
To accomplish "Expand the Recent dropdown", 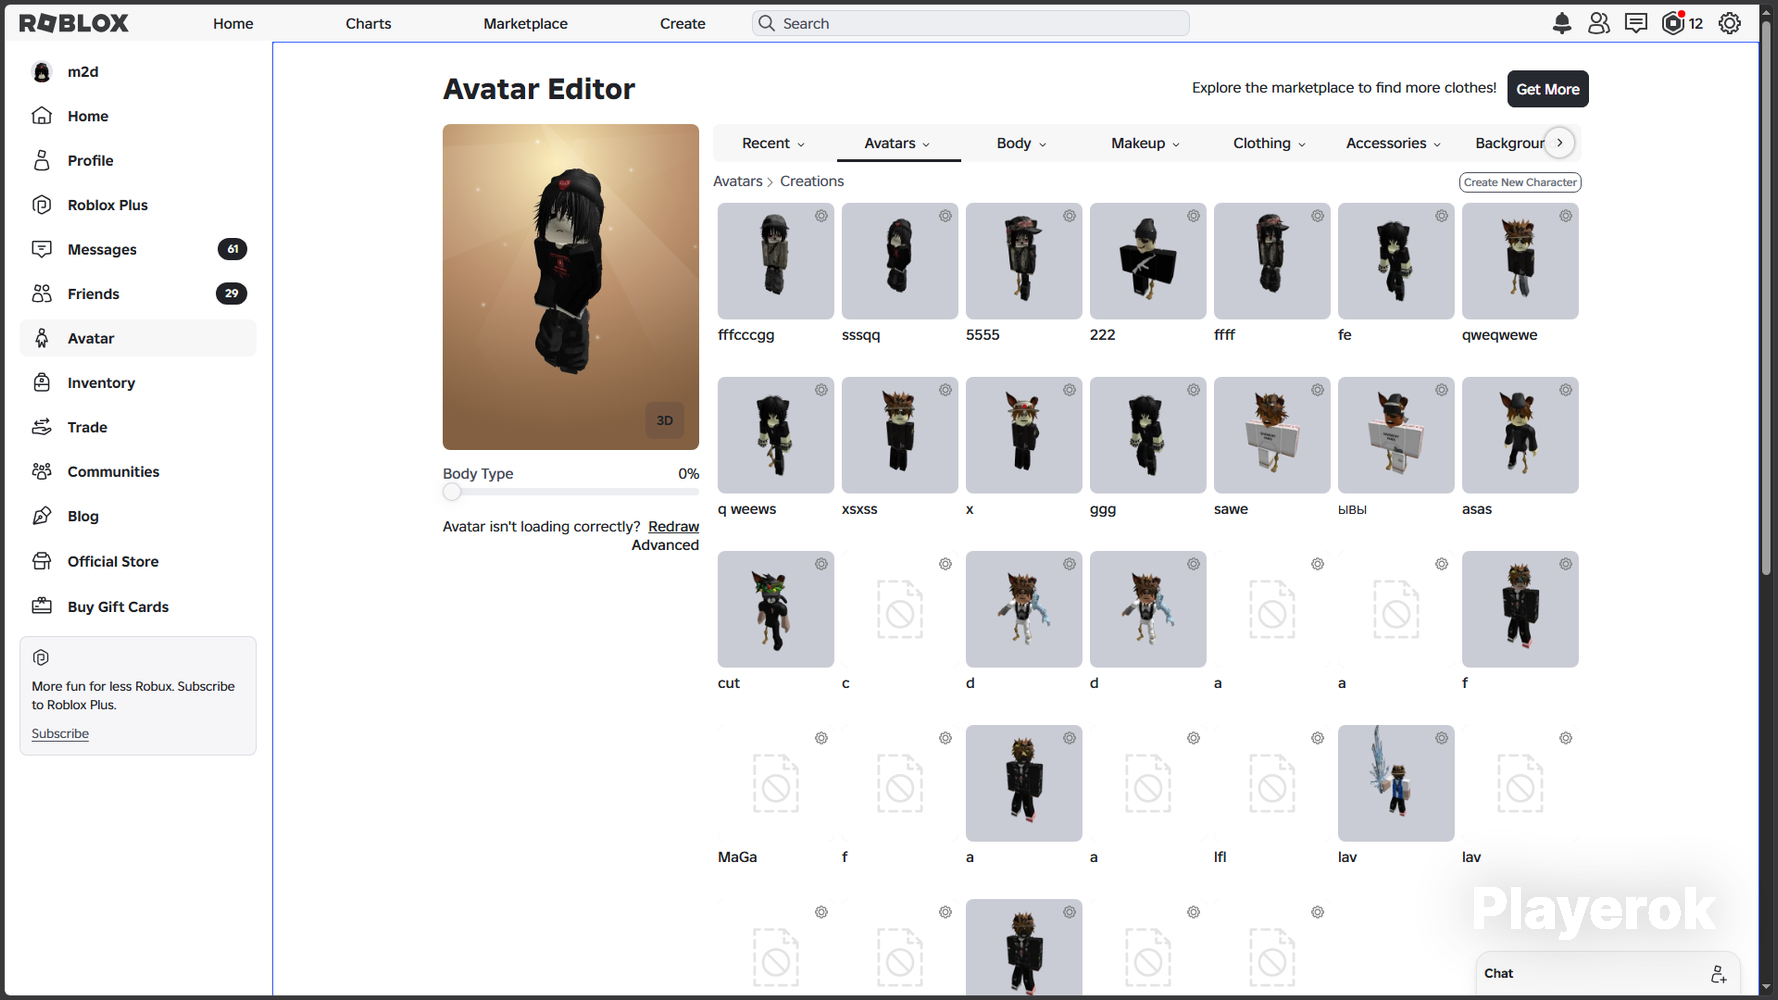I will pyautogui.click(x=773, y=143).
